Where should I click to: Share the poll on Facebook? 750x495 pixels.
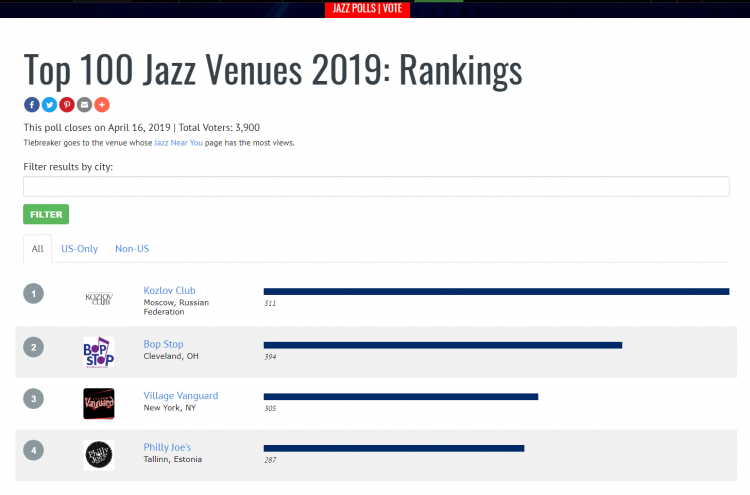pyautogui.click(x=32, y=105)
